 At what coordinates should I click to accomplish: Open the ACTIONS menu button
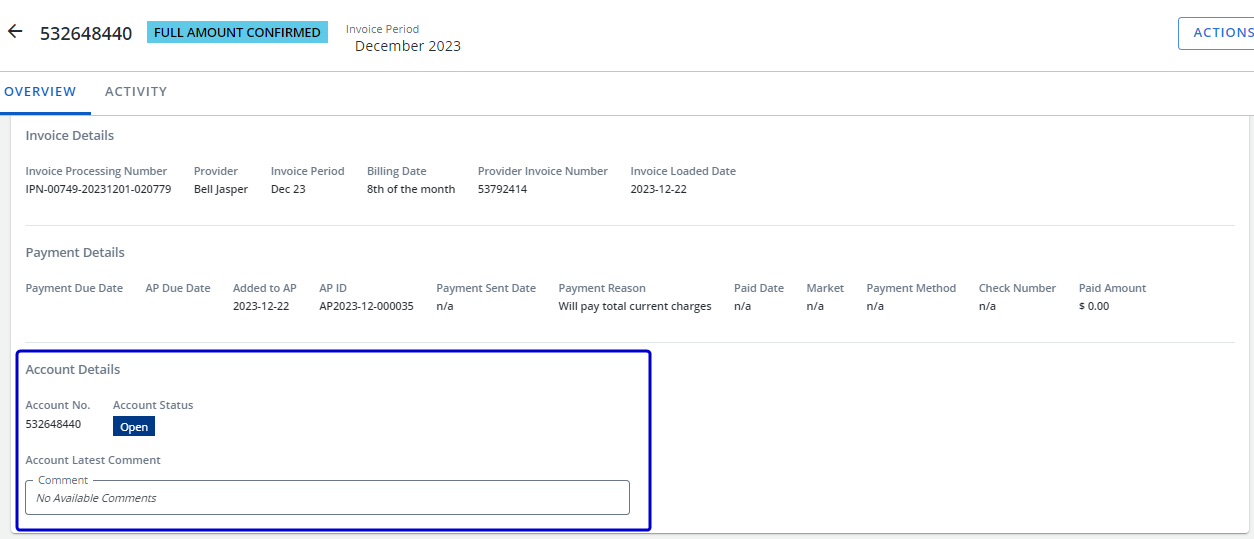coord(1216,33)
